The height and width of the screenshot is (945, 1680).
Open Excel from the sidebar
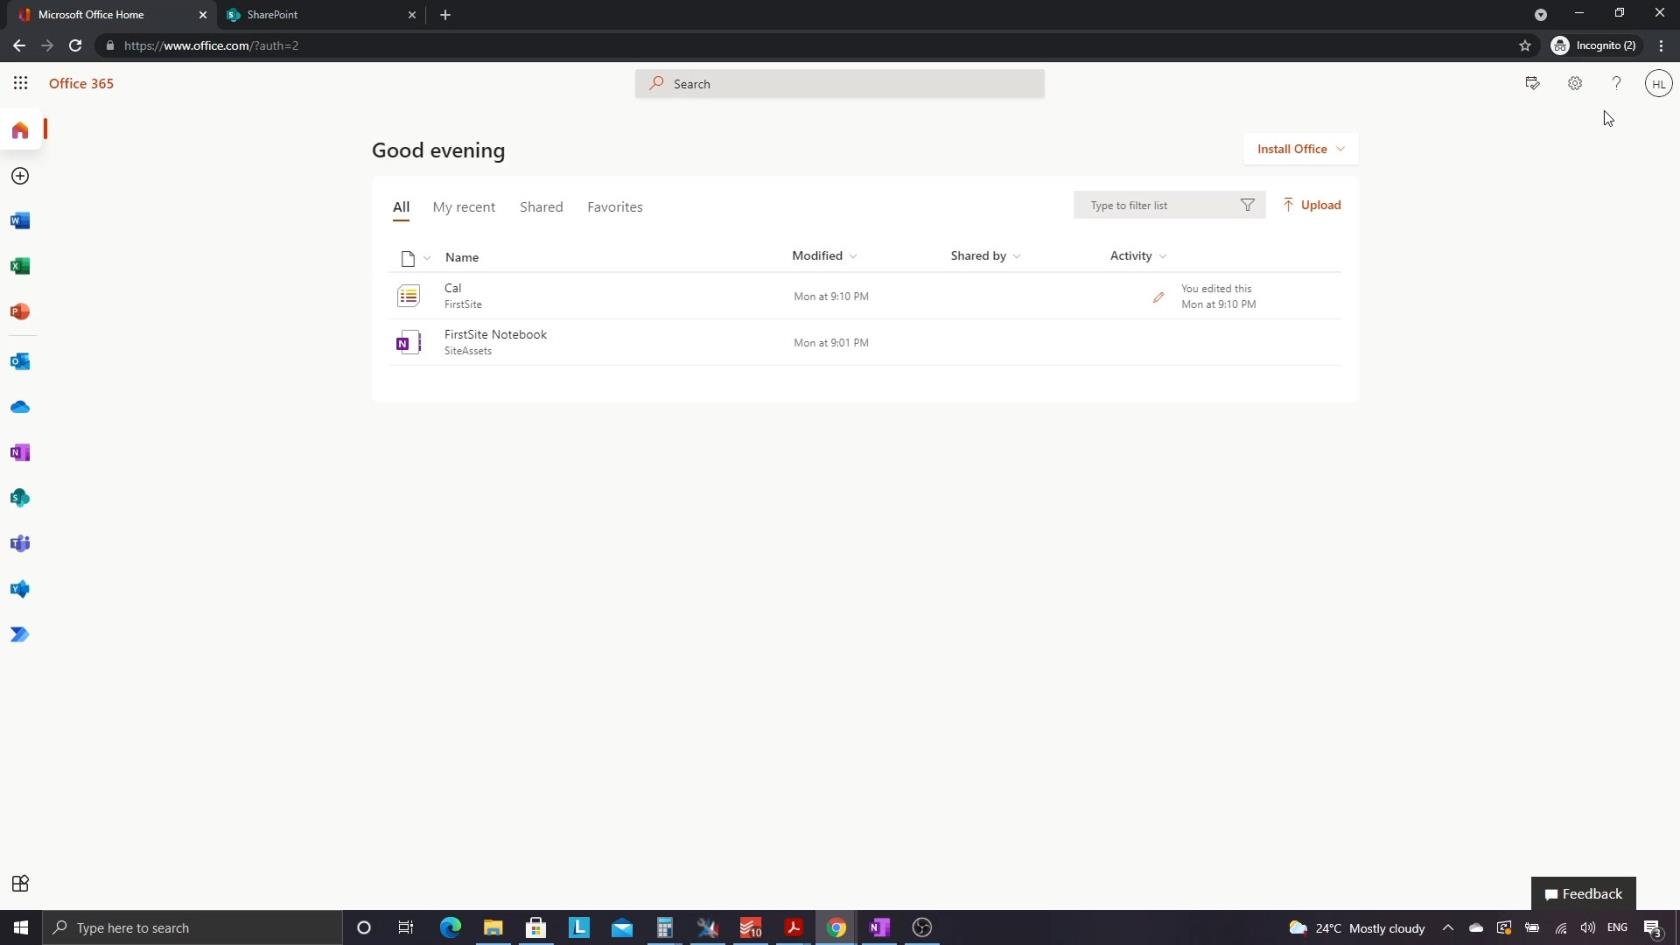coord(20,266)
